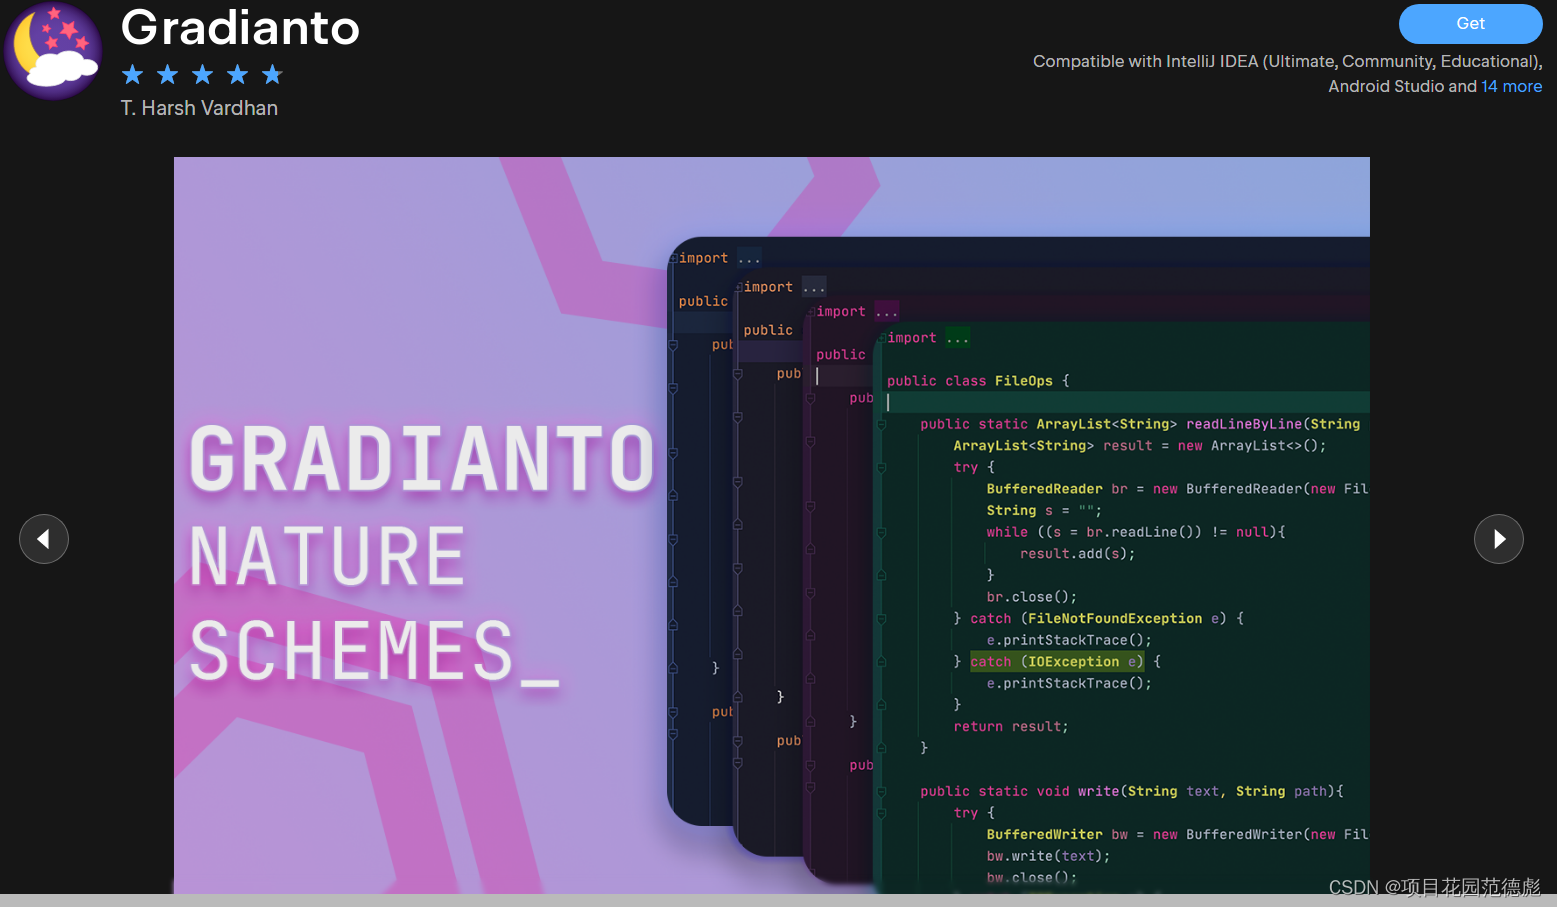This screenshot has height=907, width=1557.
Task: Click the 'return result;' code line
Action: (x=1011, y=727)
